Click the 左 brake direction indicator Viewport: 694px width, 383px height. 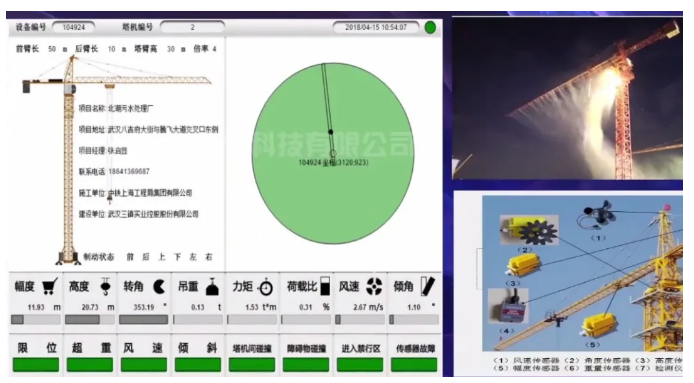[193, 257]
